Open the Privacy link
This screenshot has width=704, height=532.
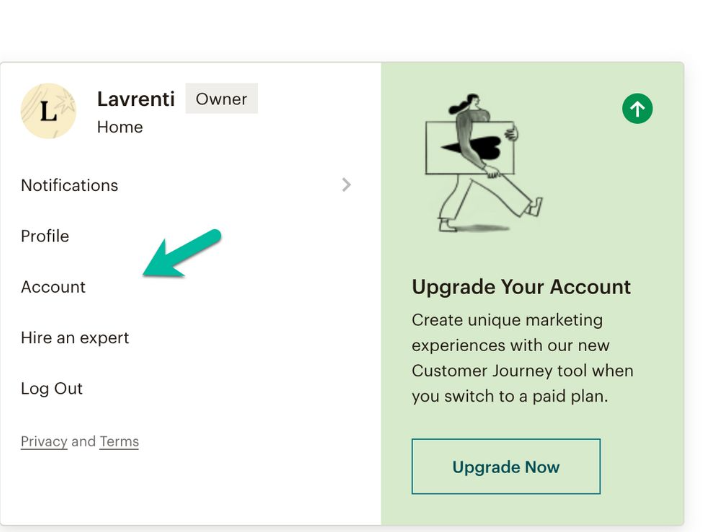44,441
